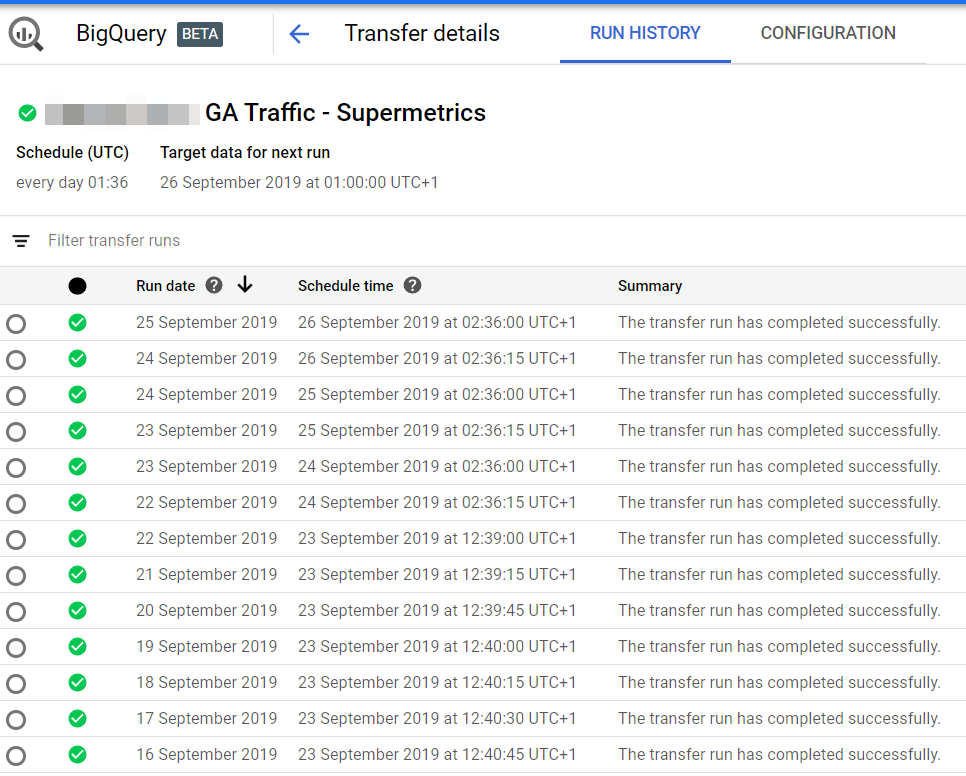
Task: Click success icon for 25 September 2019 run
Action: 77,323
